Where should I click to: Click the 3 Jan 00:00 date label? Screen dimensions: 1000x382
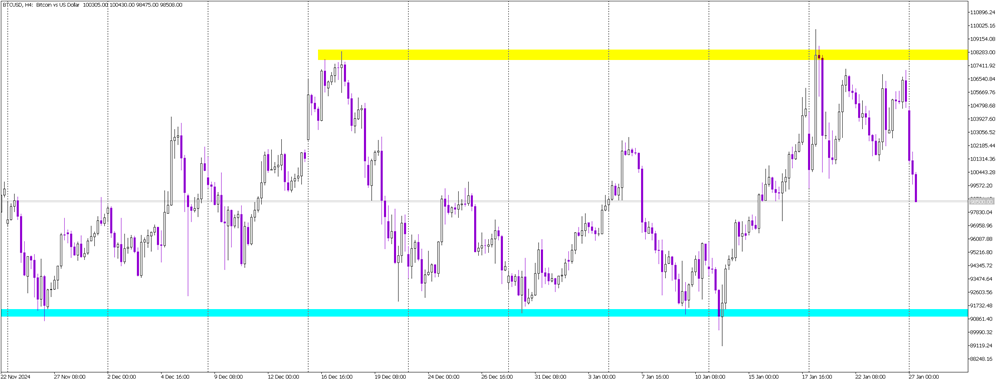[x=601, y=376]
